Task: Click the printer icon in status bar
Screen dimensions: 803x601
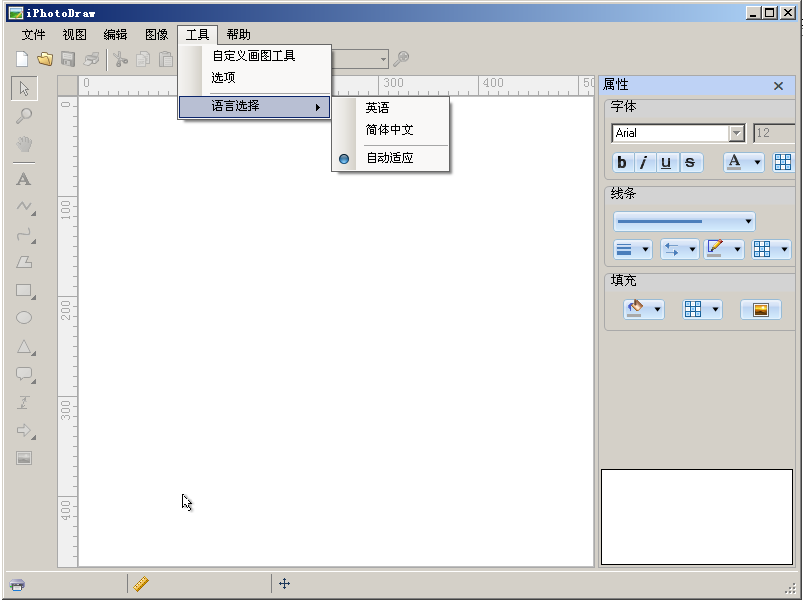Action: [x=17, y=585]
